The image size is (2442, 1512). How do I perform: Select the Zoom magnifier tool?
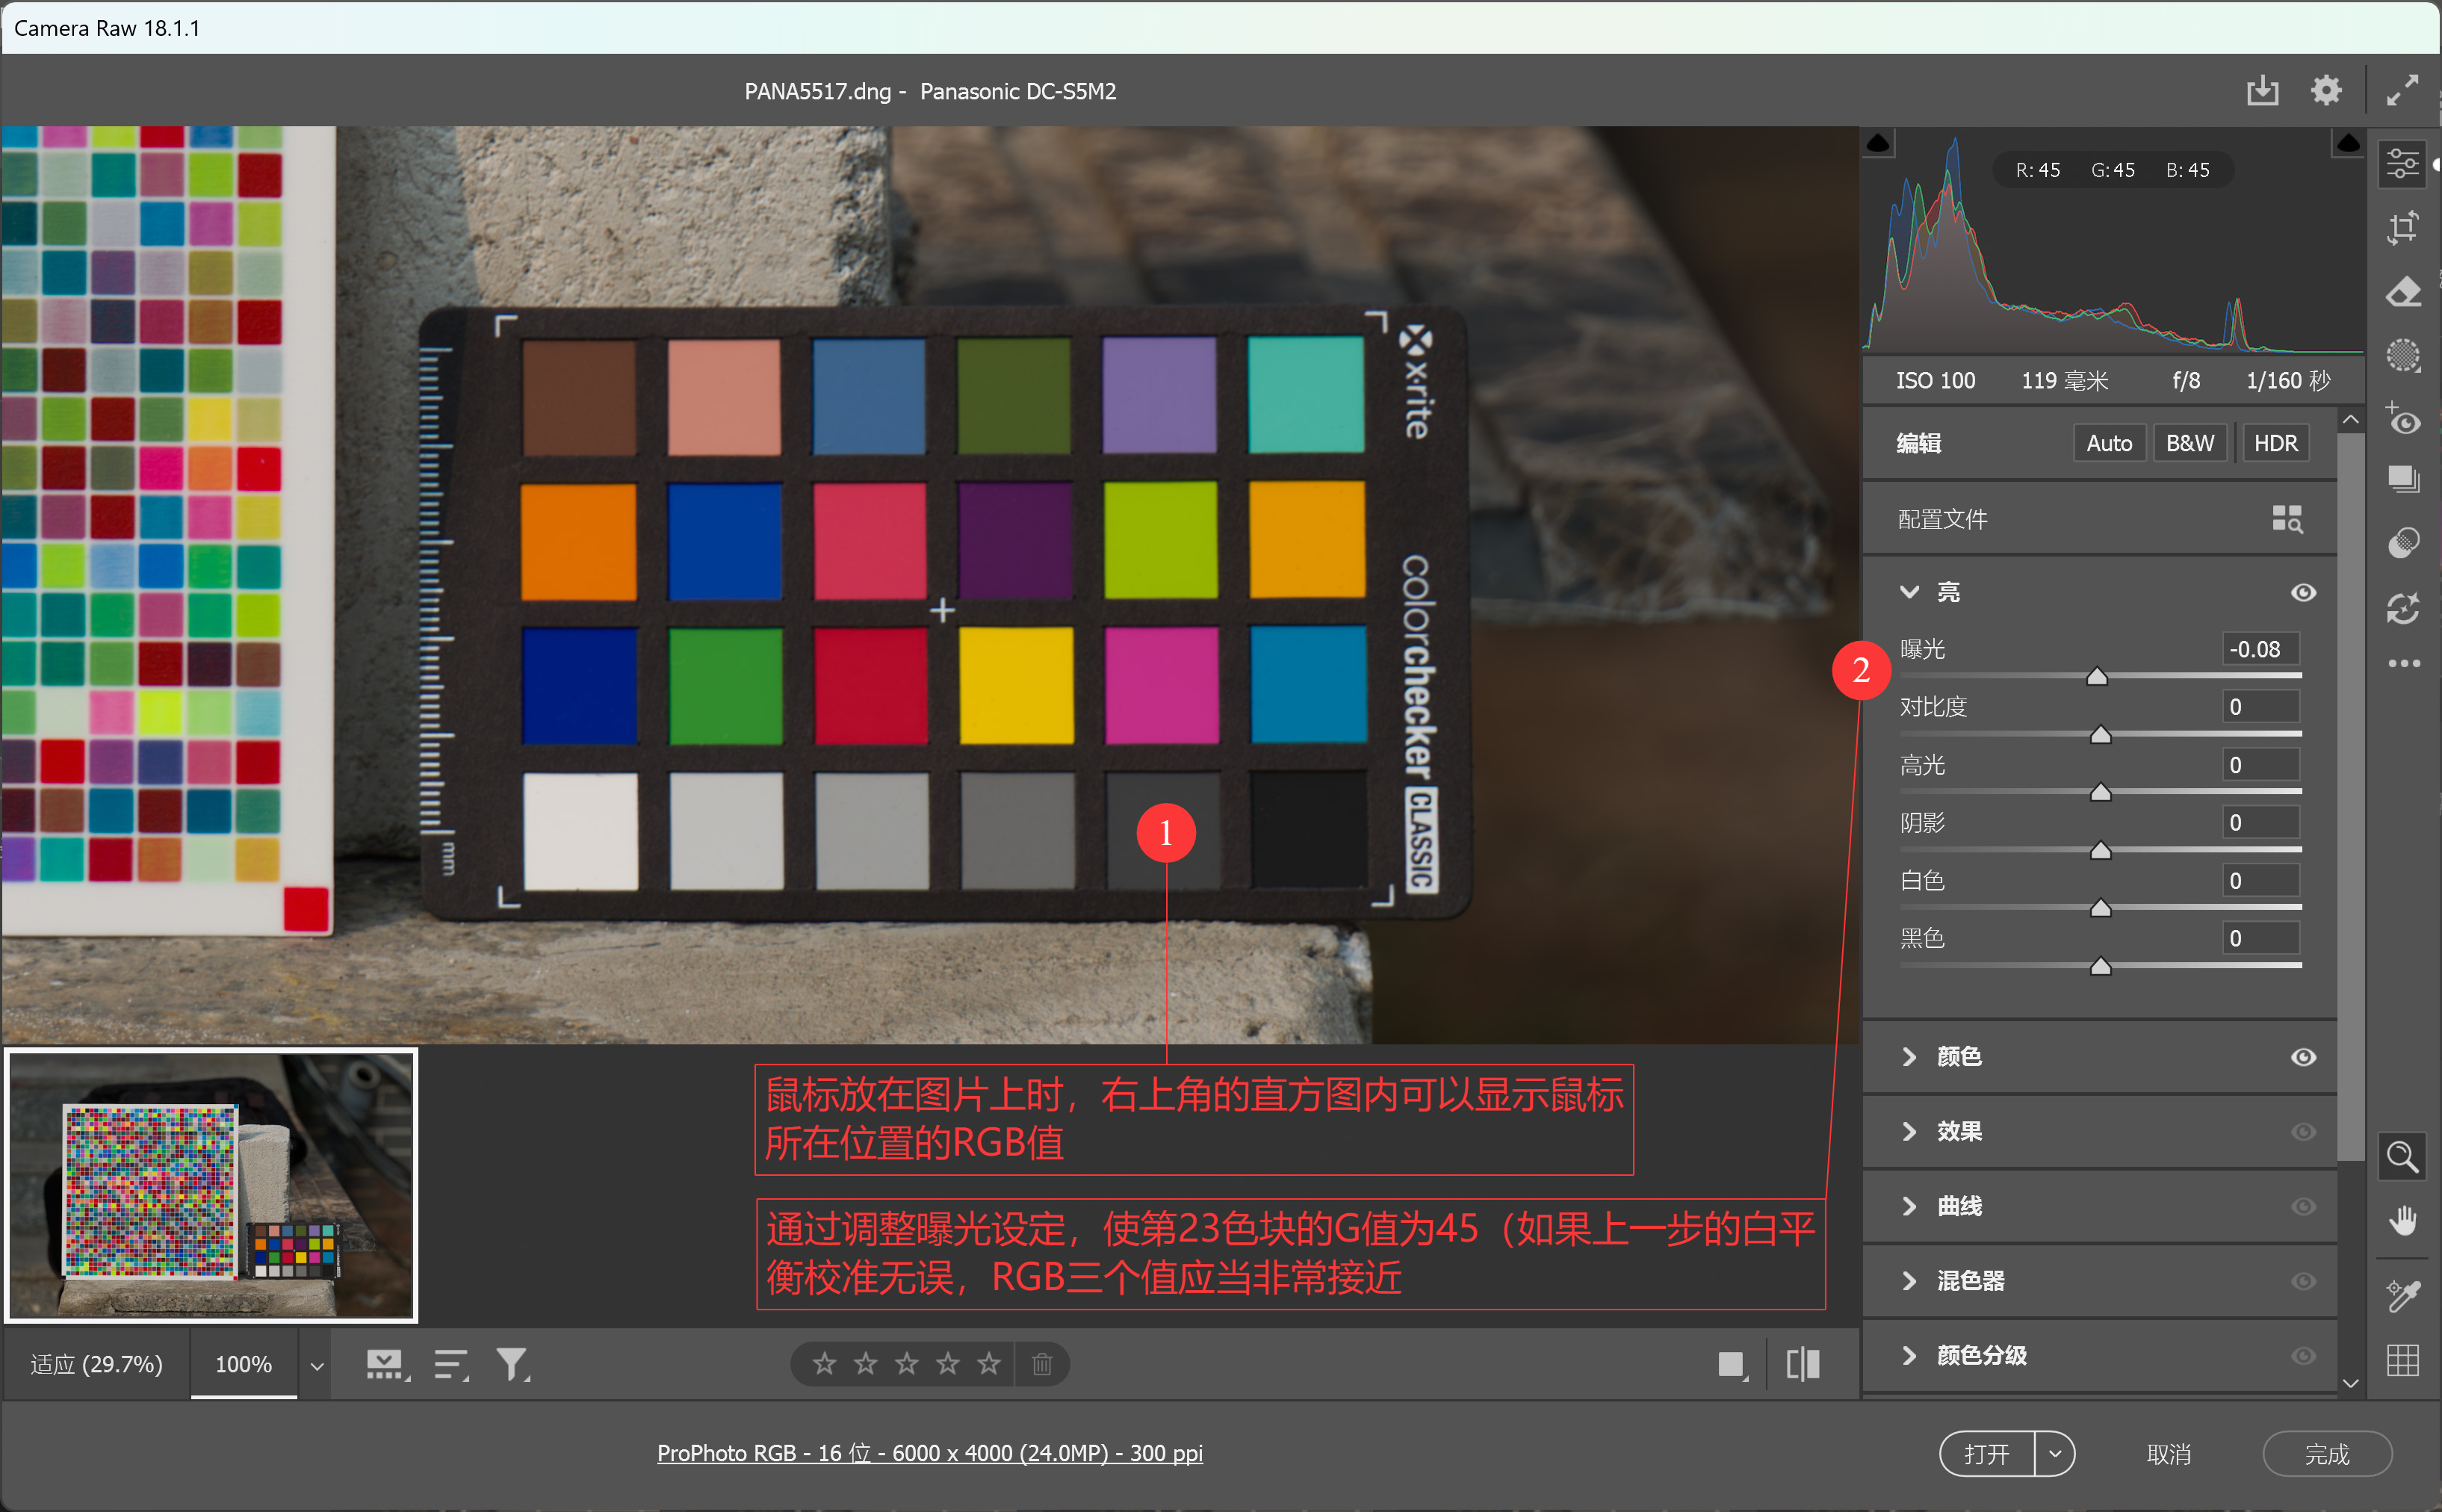pos(2403,1157)
